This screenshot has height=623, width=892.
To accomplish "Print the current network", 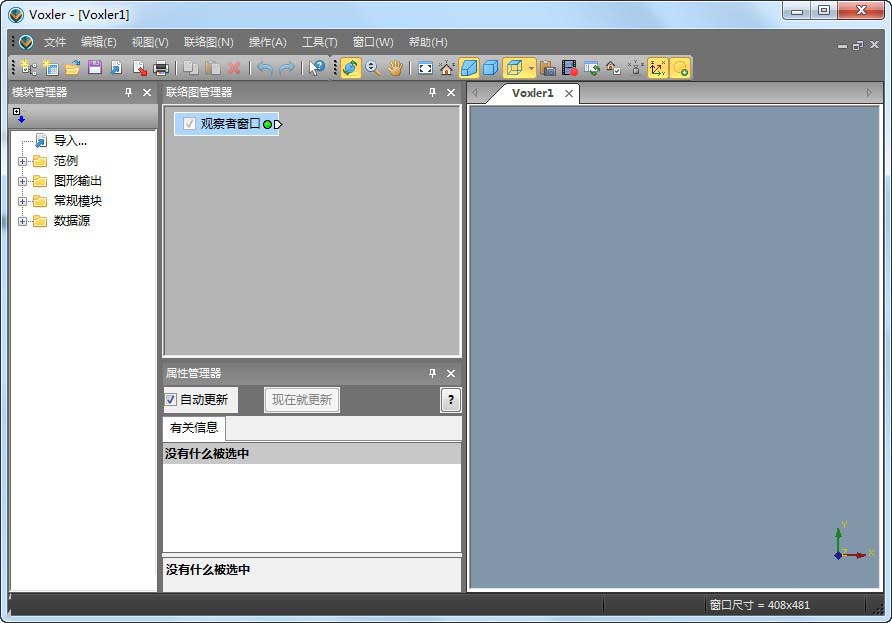I will tap(162, 67).
